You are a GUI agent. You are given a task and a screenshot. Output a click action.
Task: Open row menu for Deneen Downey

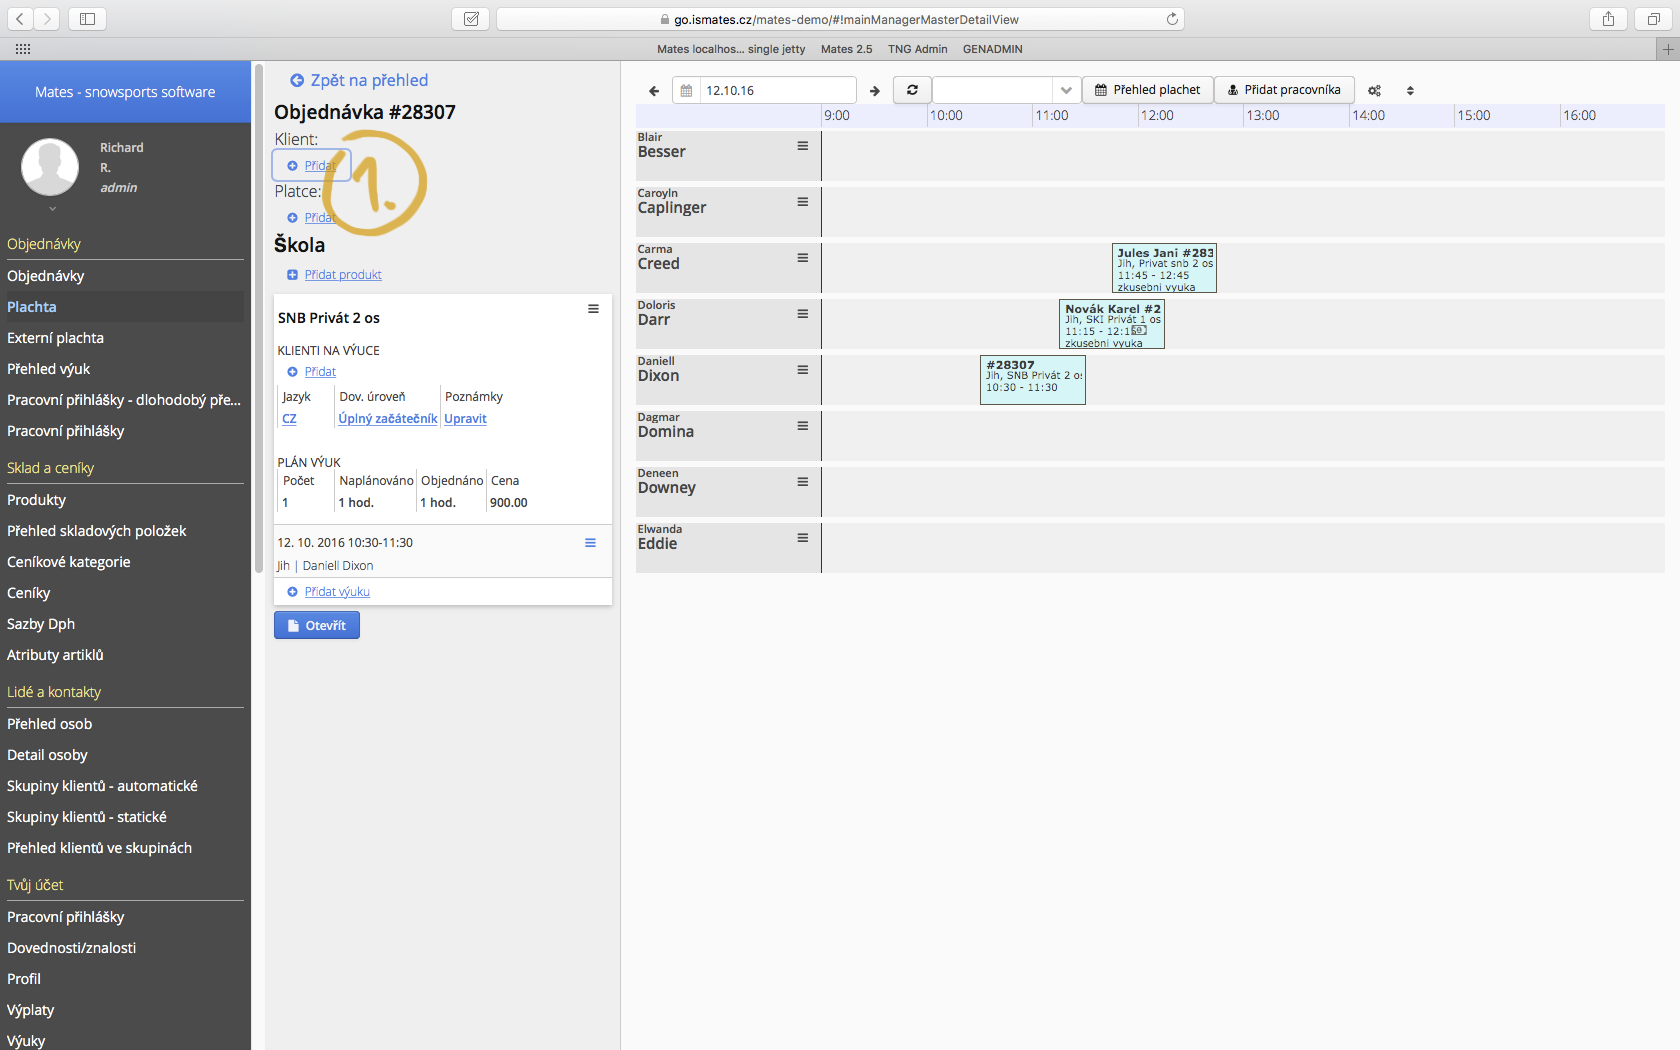tap(802, 482)
